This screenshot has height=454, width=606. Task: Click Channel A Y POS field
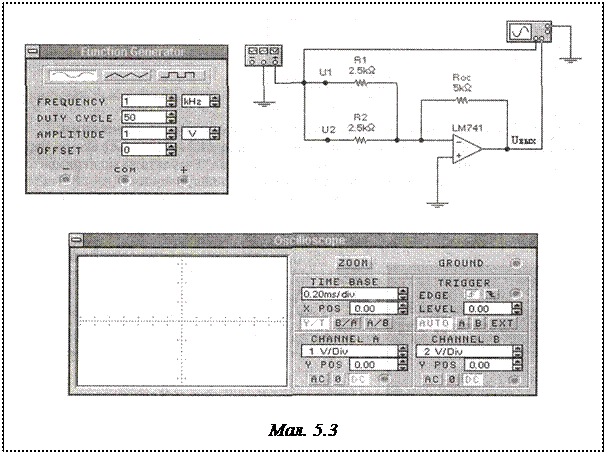(373, 365)
